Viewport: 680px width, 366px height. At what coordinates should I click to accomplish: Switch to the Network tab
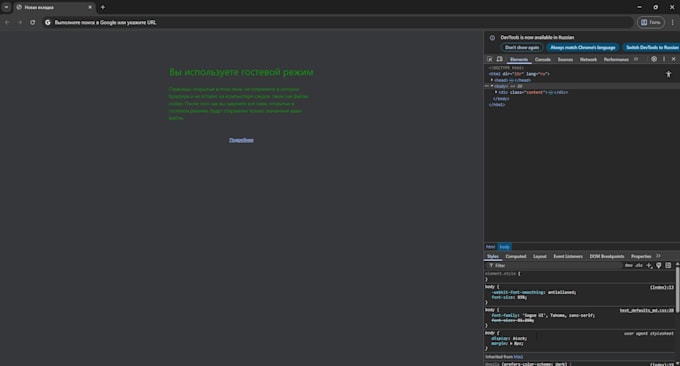588,59
